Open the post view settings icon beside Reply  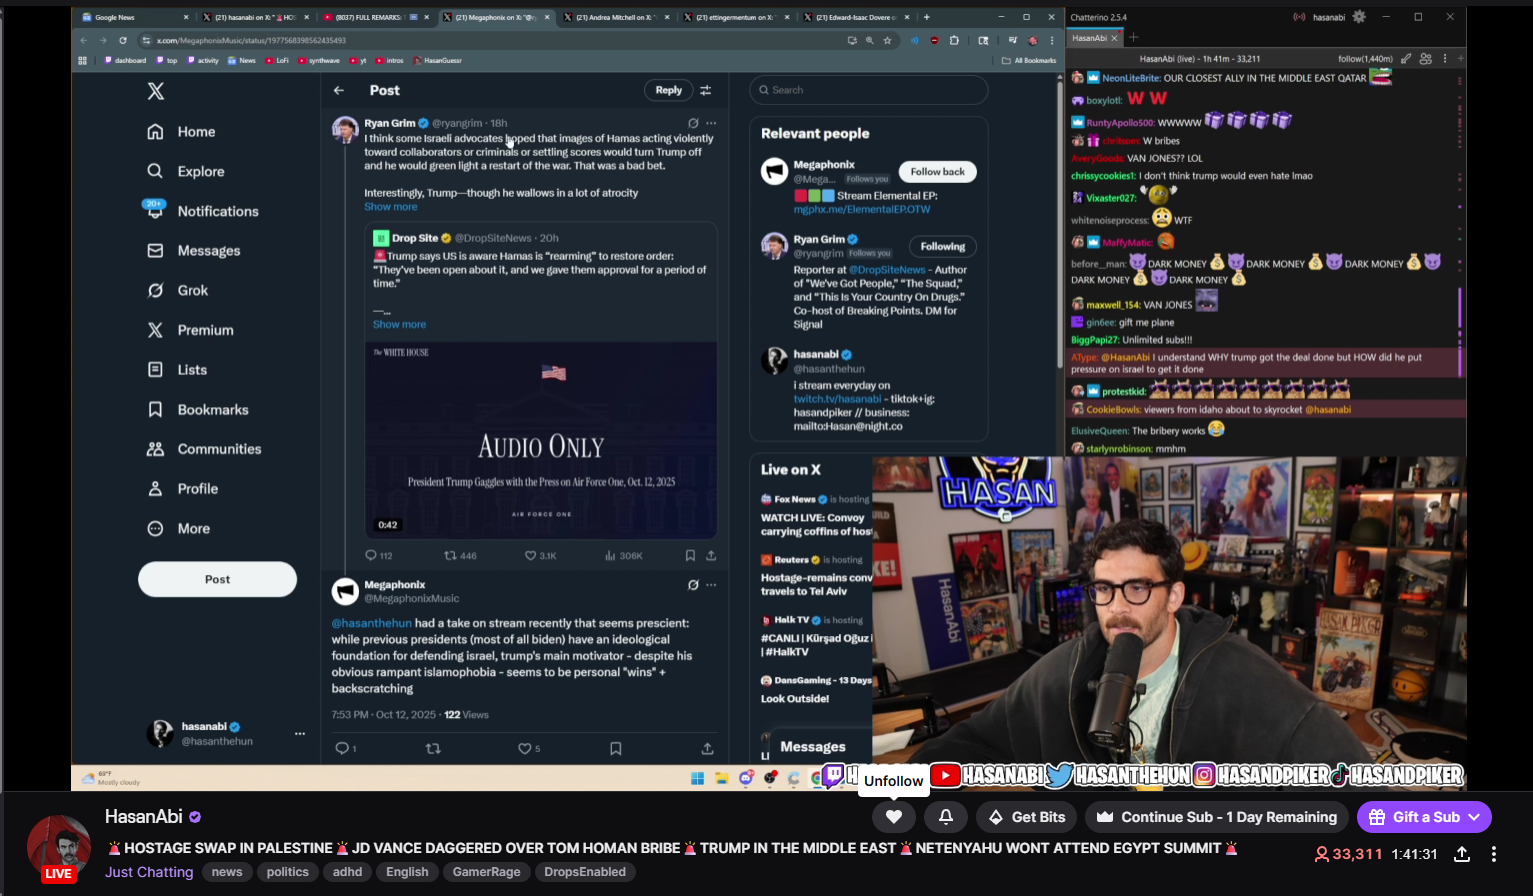(706, 90)
